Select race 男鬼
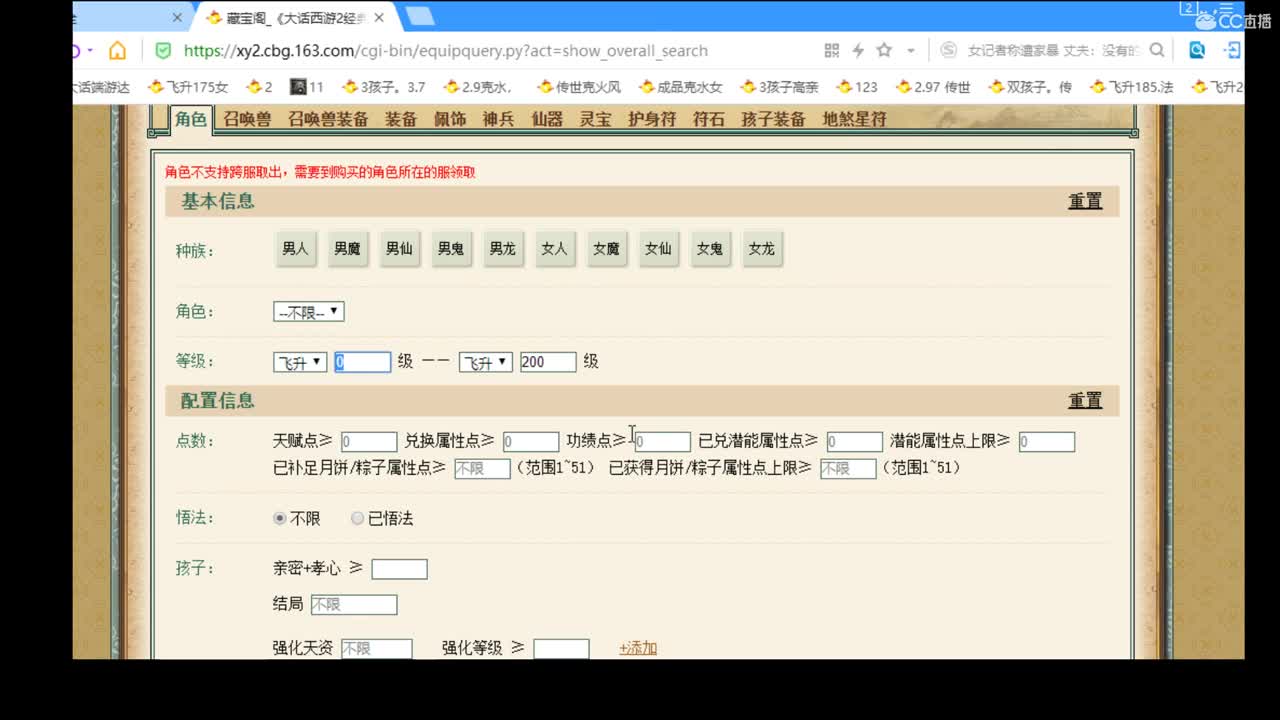The height and width of the screenshot is (720, 1280). tap(451, 249)
